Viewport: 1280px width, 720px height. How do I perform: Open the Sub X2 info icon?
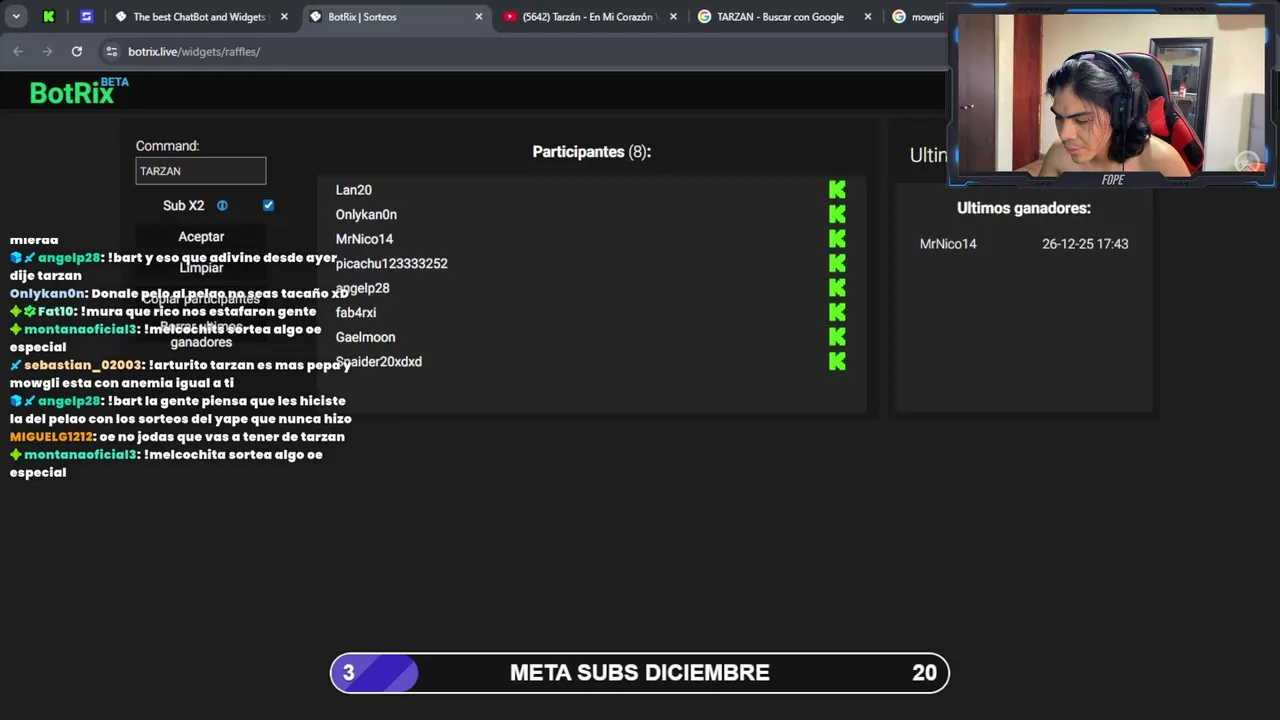click(222, 205)
